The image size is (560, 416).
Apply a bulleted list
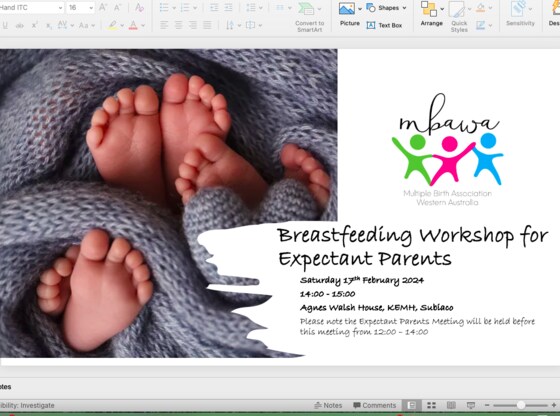[x=164, y=7]
